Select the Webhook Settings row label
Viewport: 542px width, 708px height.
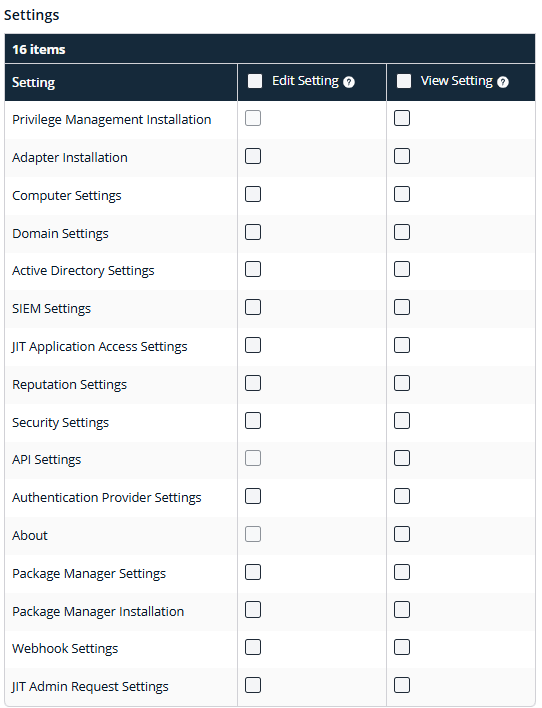click(x=65, y=648)
